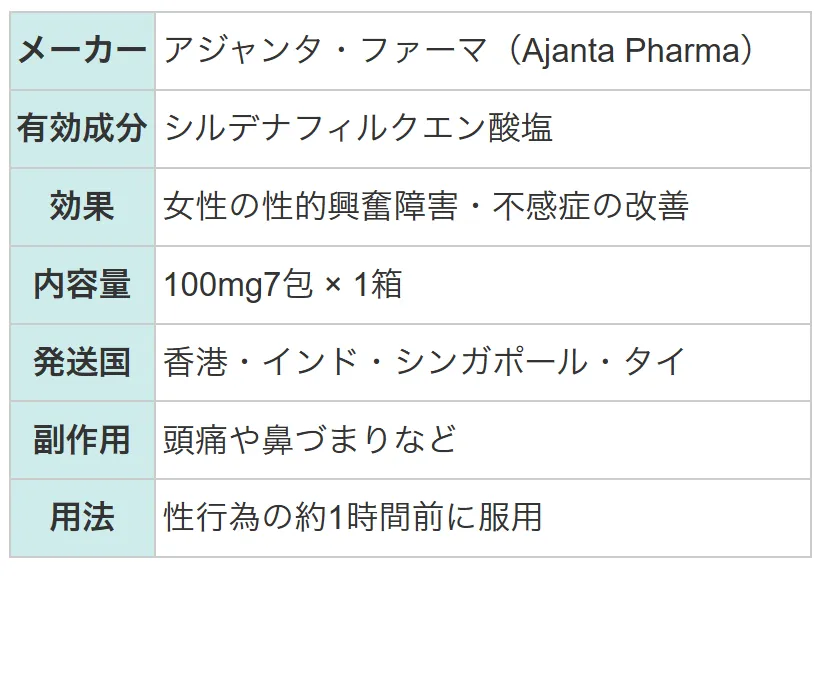Click the 内容量 header cell

click(x=83, y=284)
